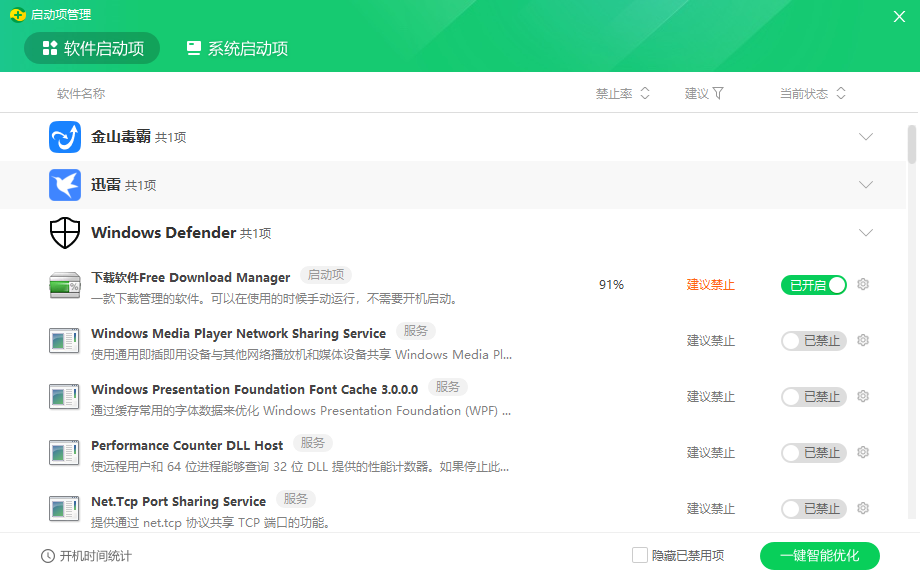Click 服务 tag beside Windows Media Player Network Sharing
This screenshot has height=580, width=920.
[x=415, y=331]
